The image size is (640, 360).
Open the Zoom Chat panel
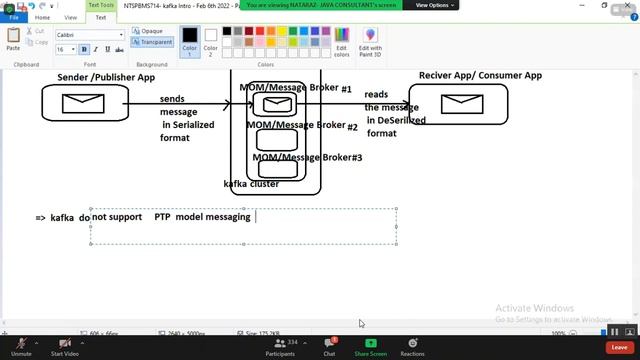point(330,348)
